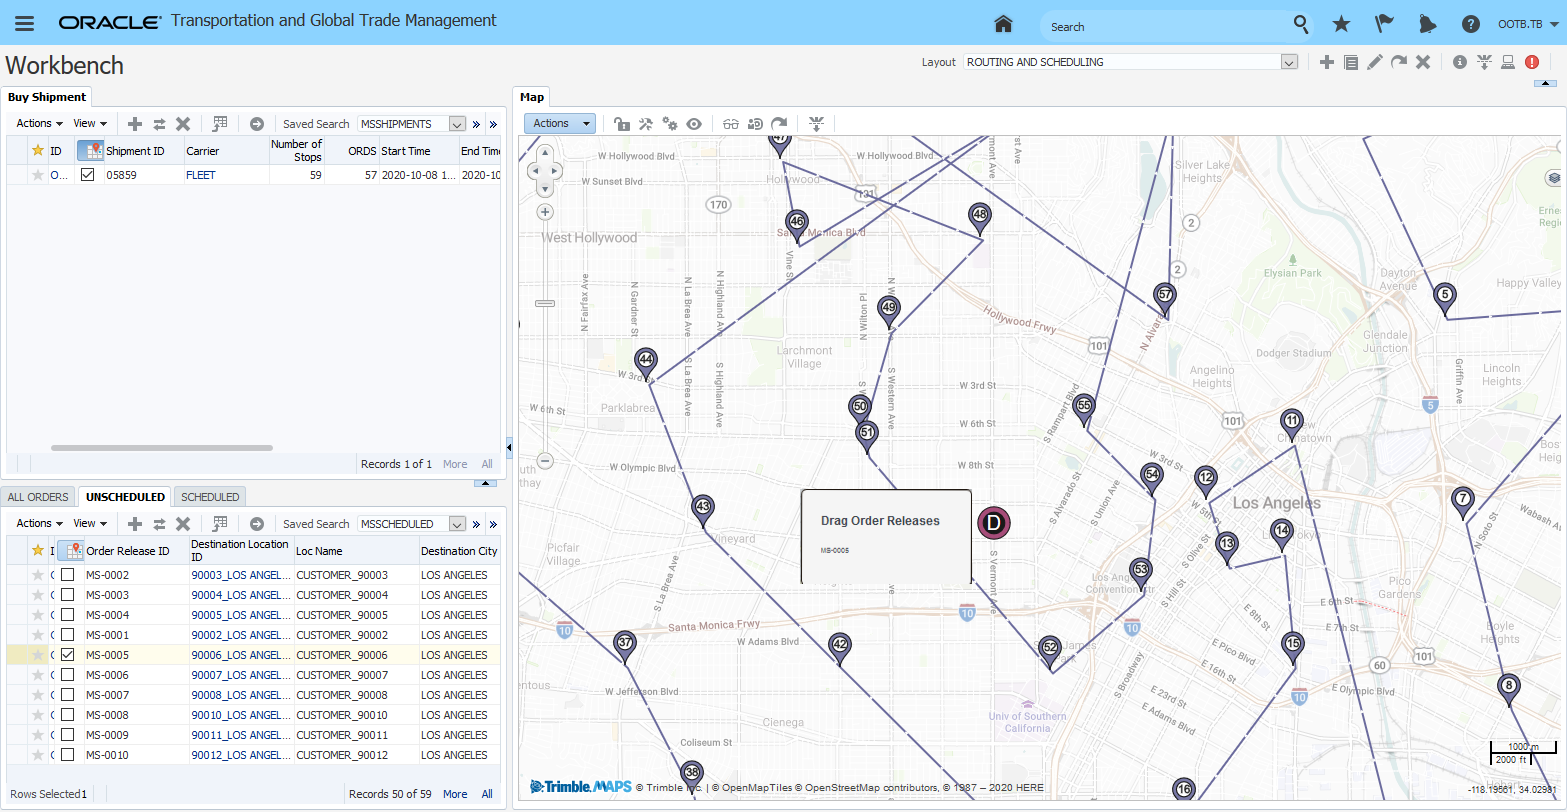Go to the Home page icon
The width and height of the screenshot is (1567, 812).
click(x=1003, y=24)
